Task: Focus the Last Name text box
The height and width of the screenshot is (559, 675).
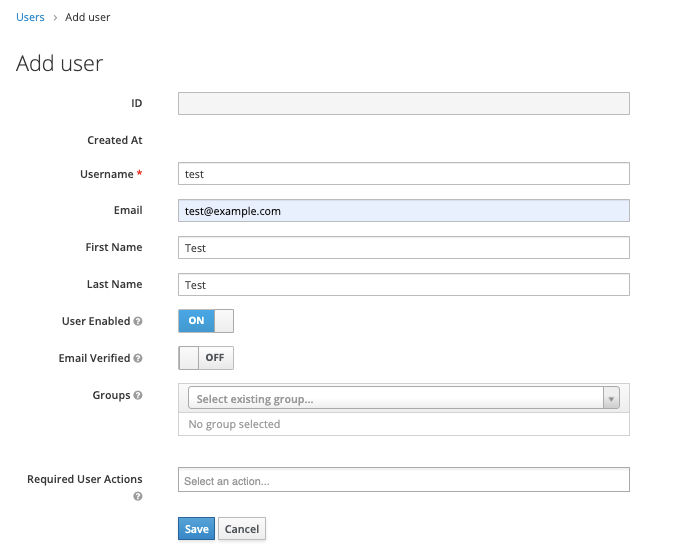Action: (x=404, y=285)
